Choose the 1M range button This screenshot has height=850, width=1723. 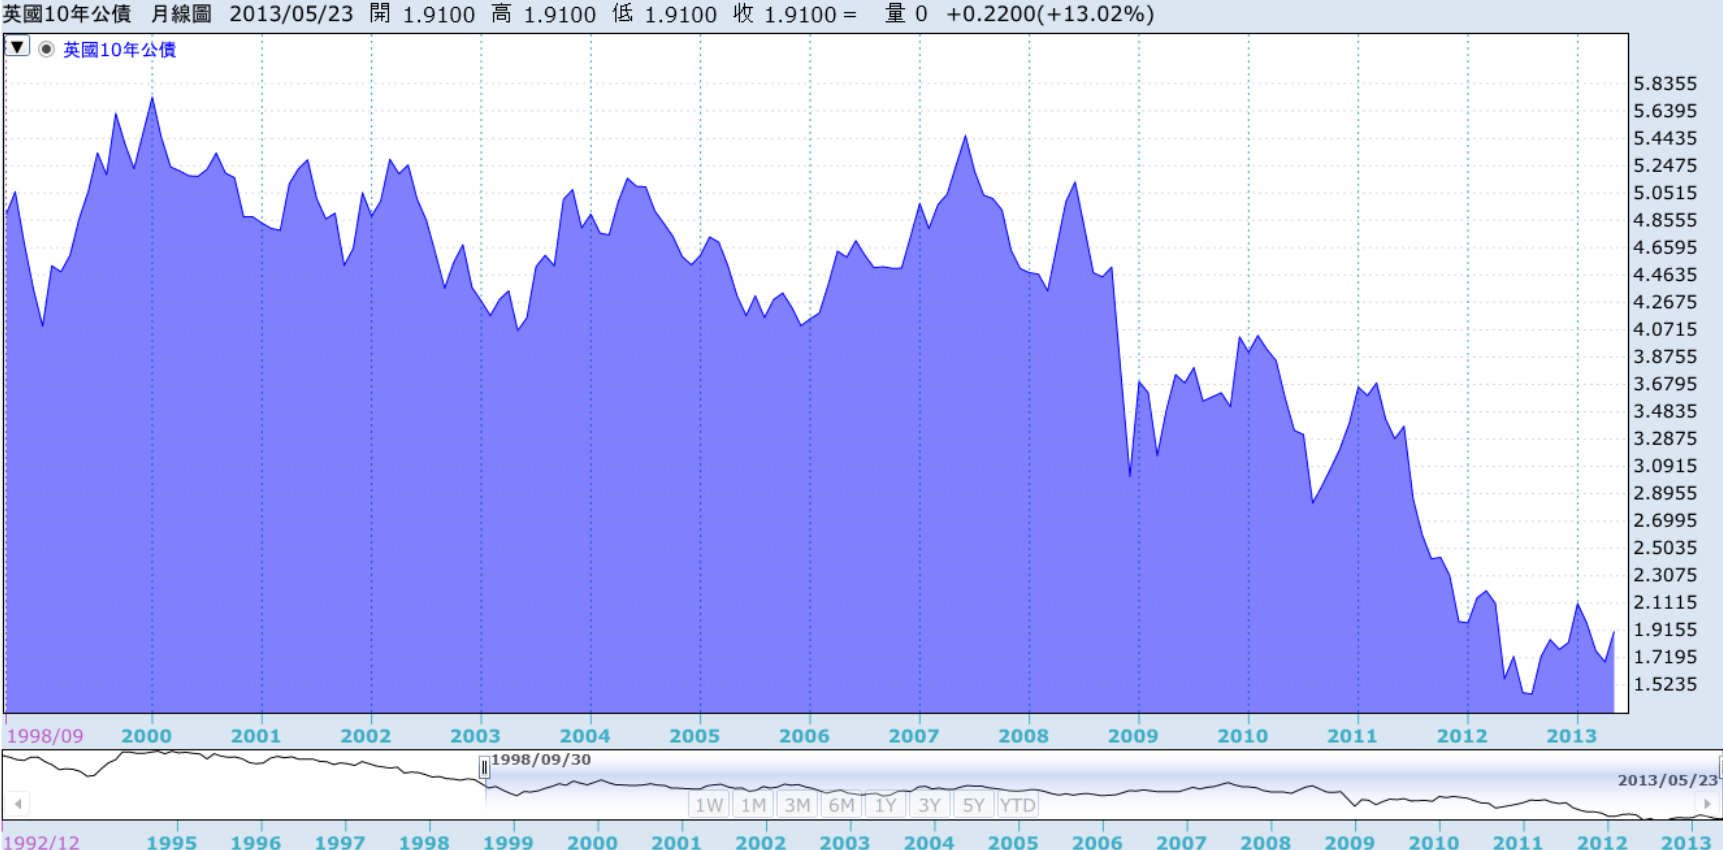point(753,805)
